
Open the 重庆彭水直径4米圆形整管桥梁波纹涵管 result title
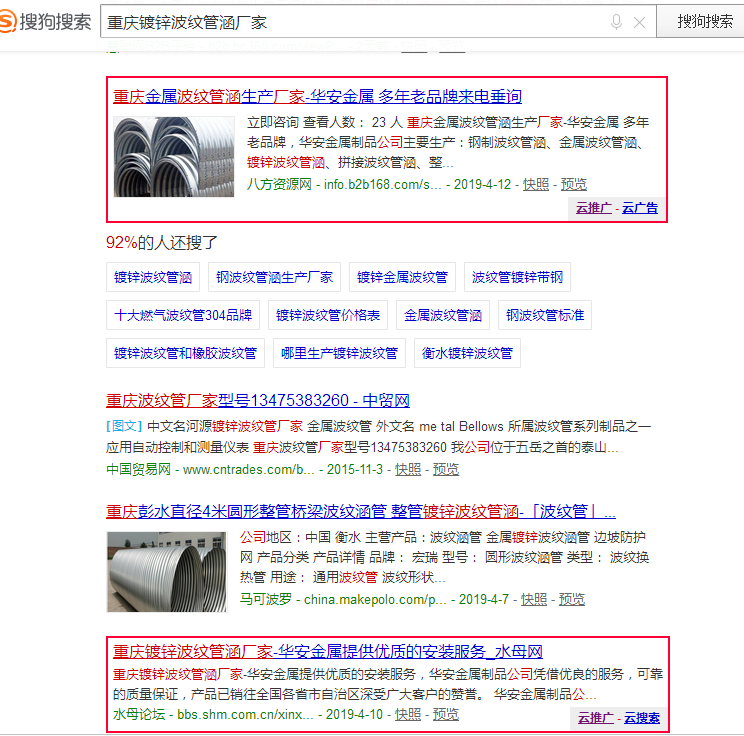[x=361, y=512]
